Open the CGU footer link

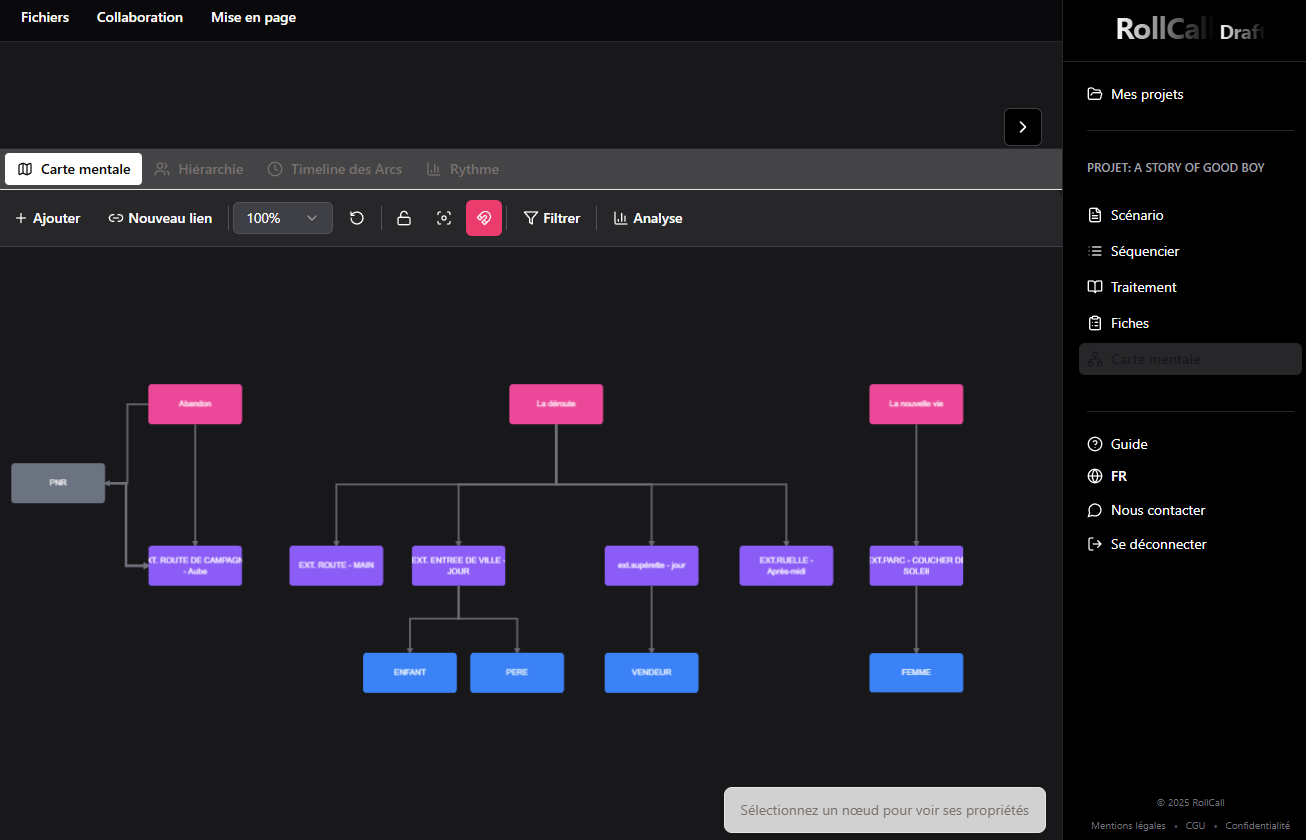pyautogui.click(x=1195, y=826)
